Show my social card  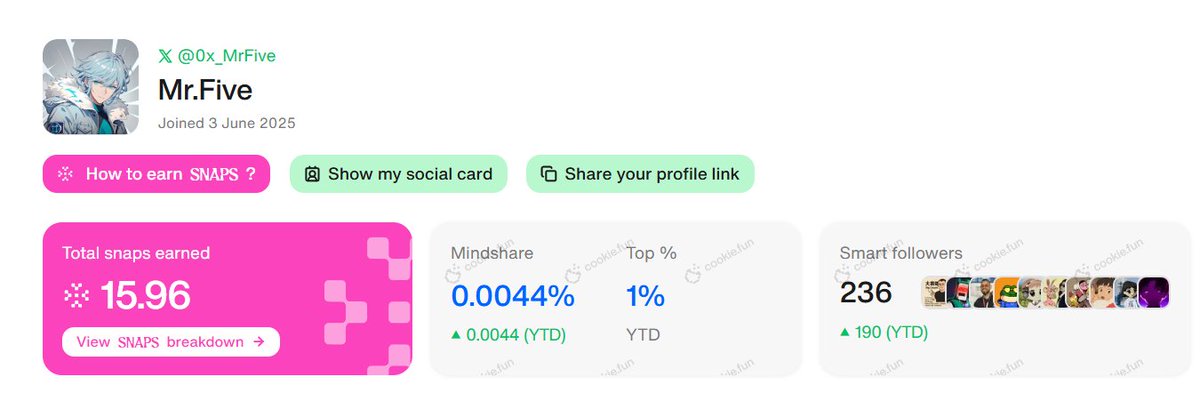pyautogui.click(x=398, y=174)
